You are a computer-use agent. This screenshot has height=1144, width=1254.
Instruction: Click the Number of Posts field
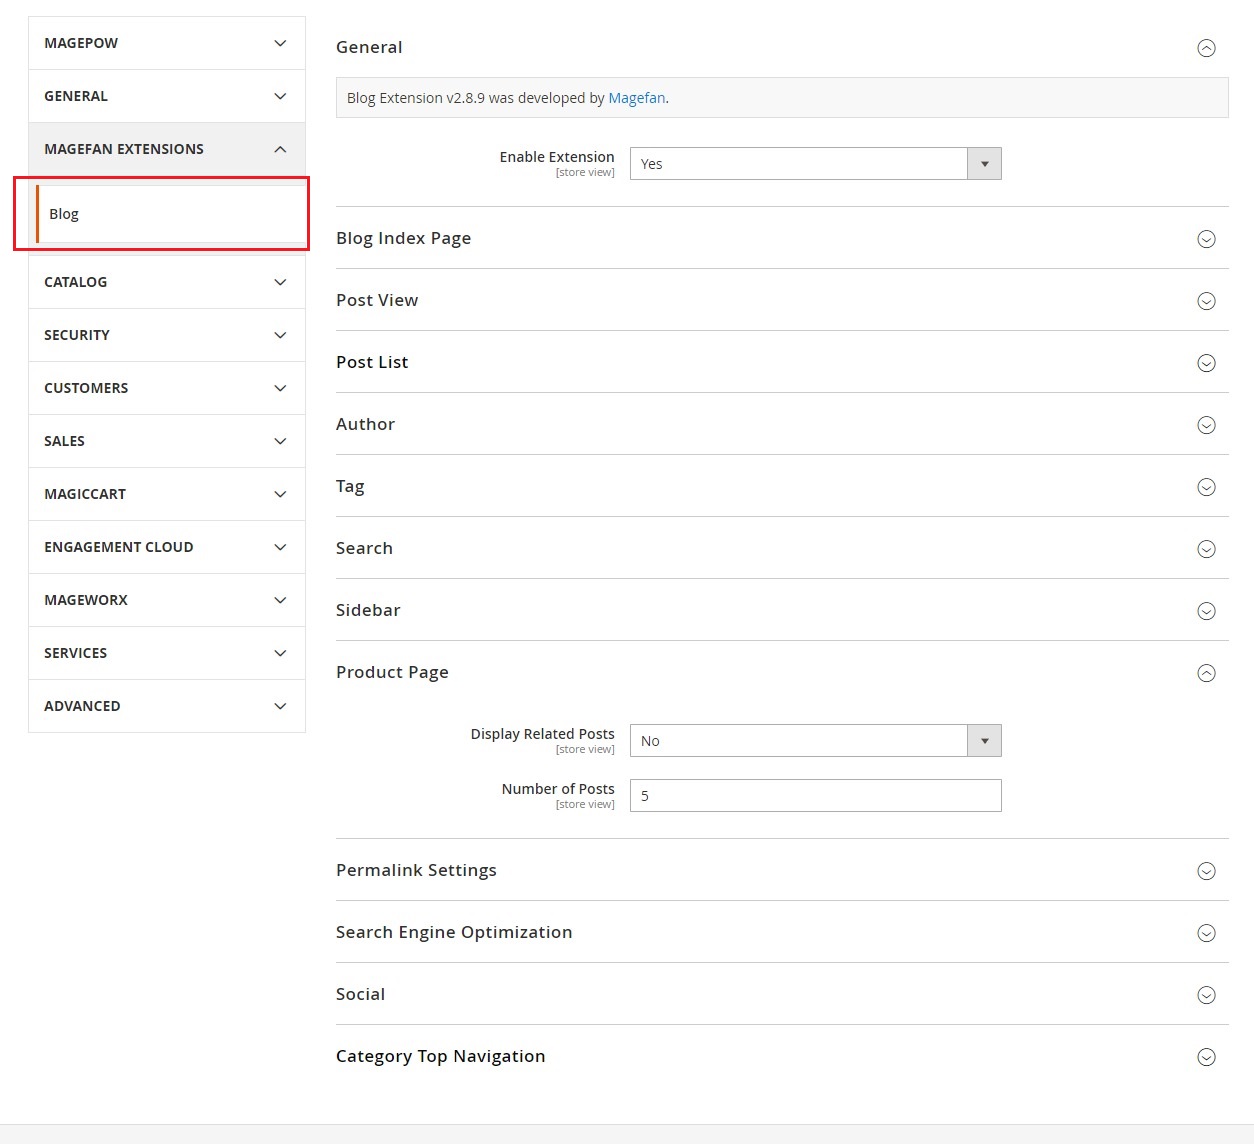[x=815, y=796]
